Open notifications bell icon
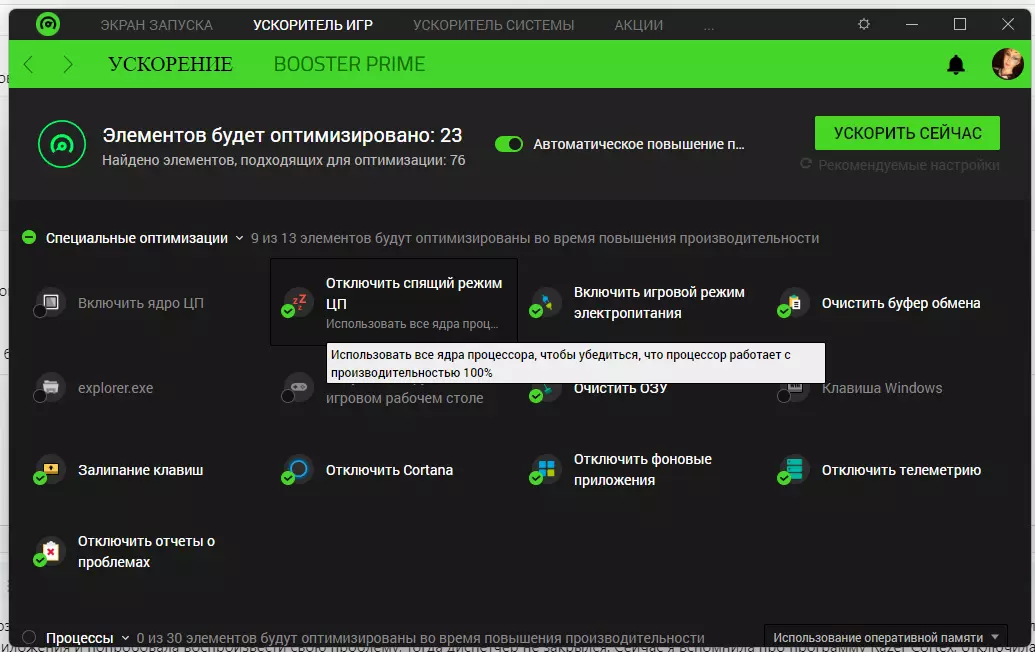The height and width of the screenshot is (652, 1035). [956, 64]
